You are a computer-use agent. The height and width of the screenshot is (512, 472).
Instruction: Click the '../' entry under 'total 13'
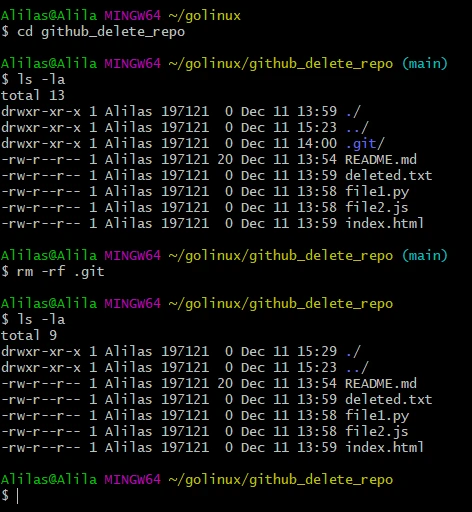pyautogui.click(x=357, y=128)
